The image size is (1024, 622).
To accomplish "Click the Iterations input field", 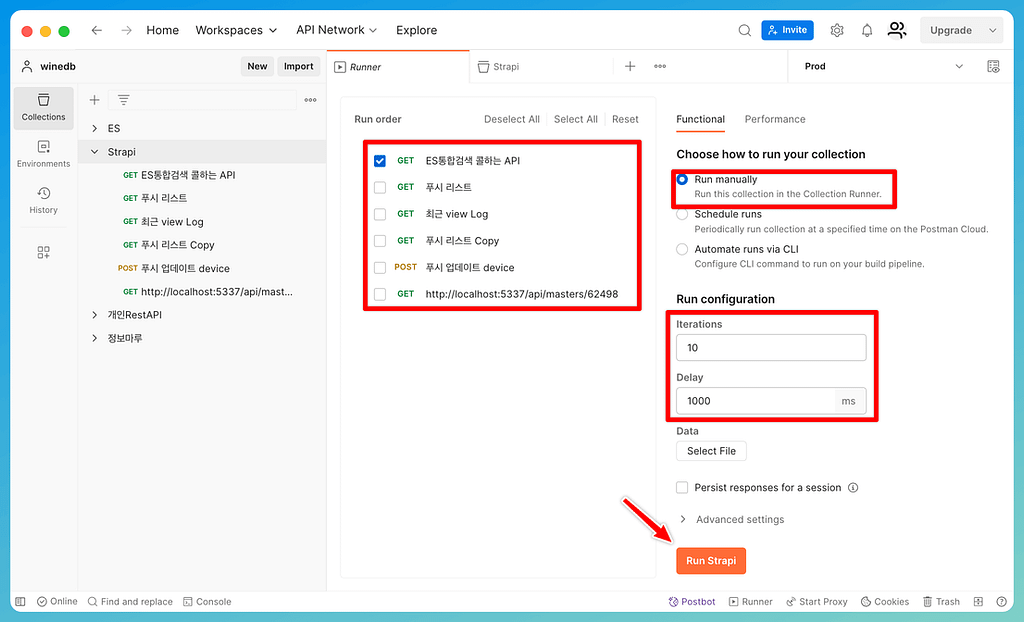I will 770,348.
